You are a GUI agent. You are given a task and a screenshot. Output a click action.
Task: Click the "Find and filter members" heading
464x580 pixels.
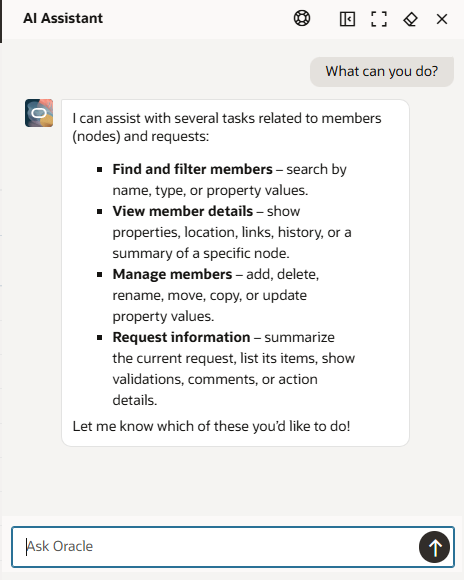[192, 169]
